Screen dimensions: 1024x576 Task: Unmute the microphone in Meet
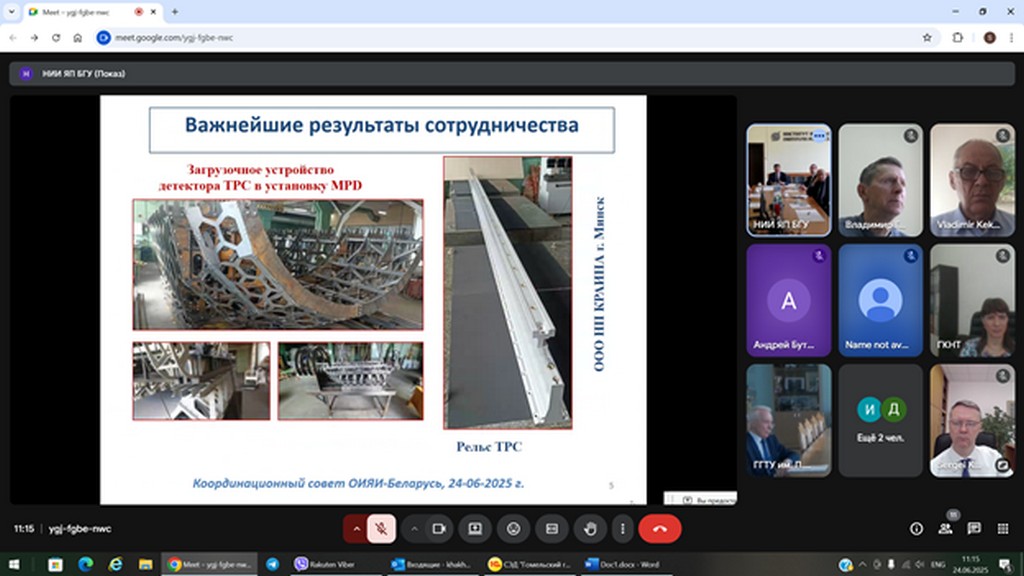pyautogui.click(x=381, y=528)
